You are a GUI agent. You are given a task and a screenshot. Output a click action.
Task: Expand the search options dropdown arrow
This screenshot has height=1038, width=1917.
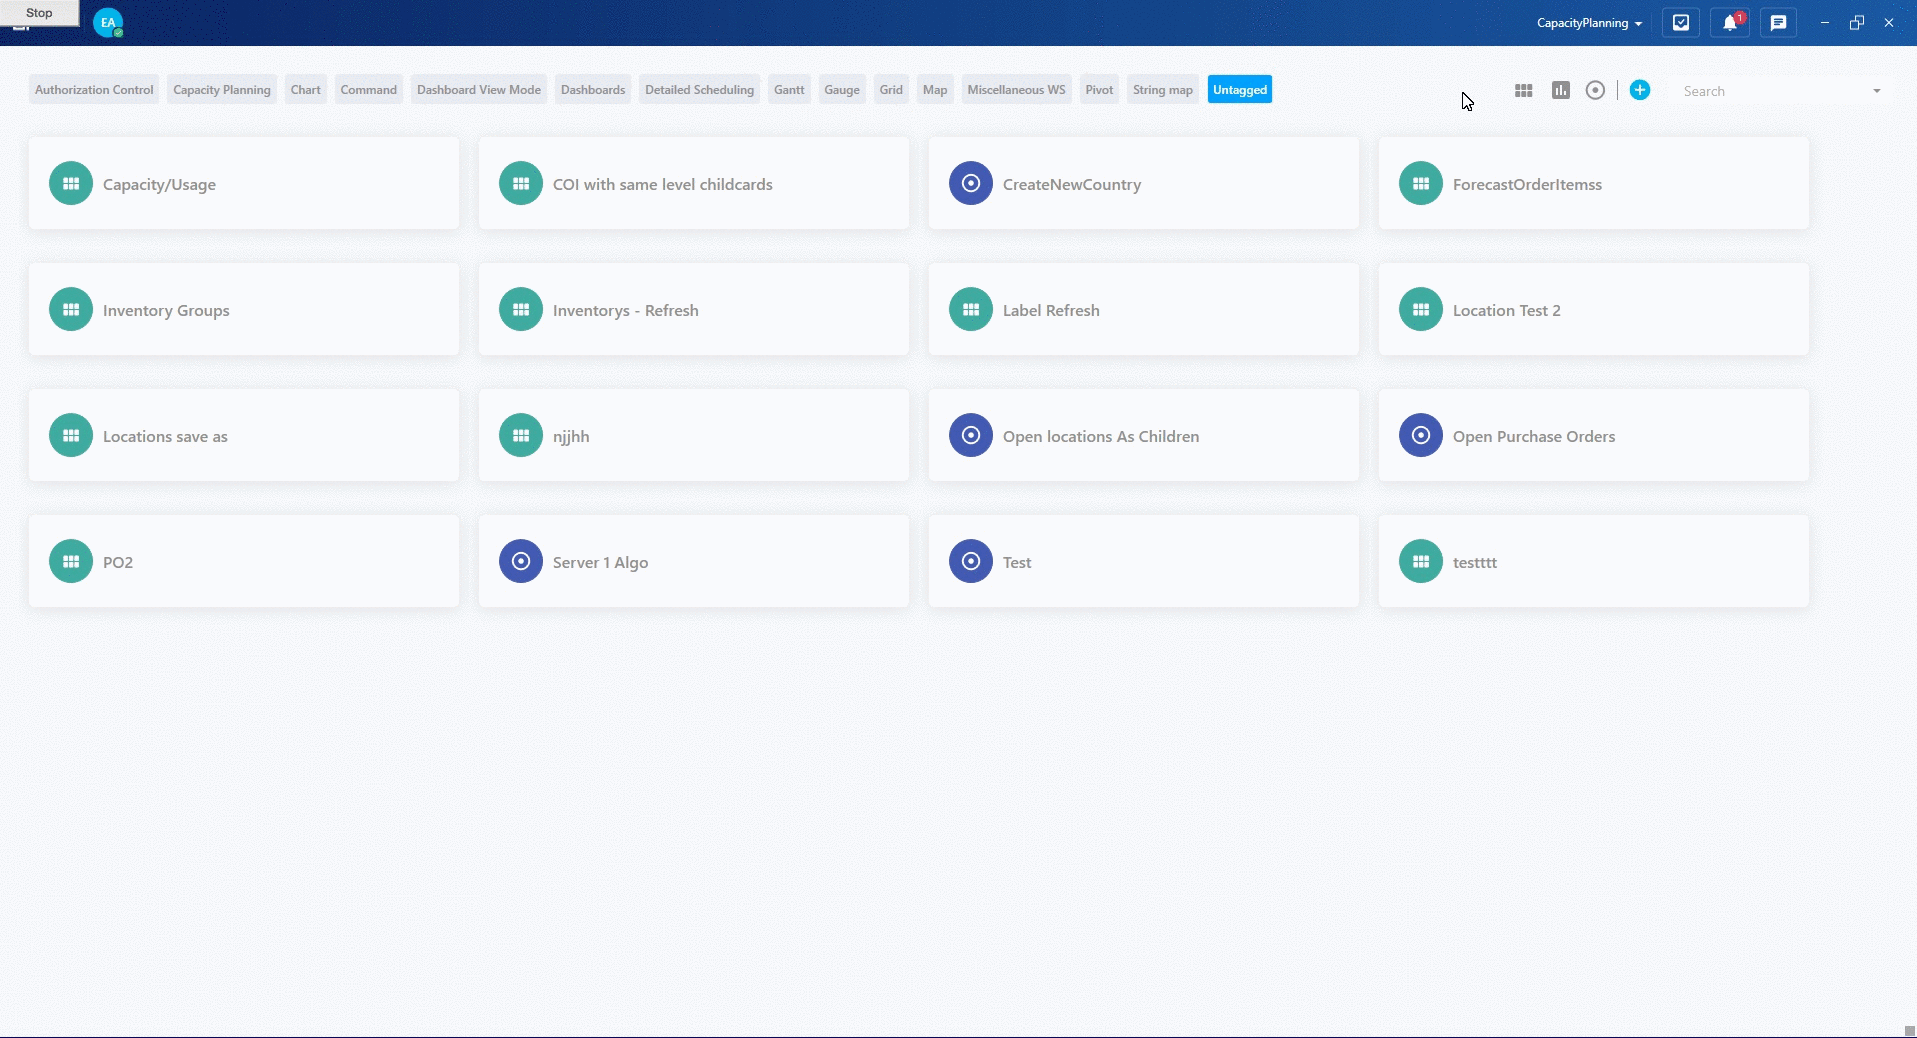pos(1875,90)
